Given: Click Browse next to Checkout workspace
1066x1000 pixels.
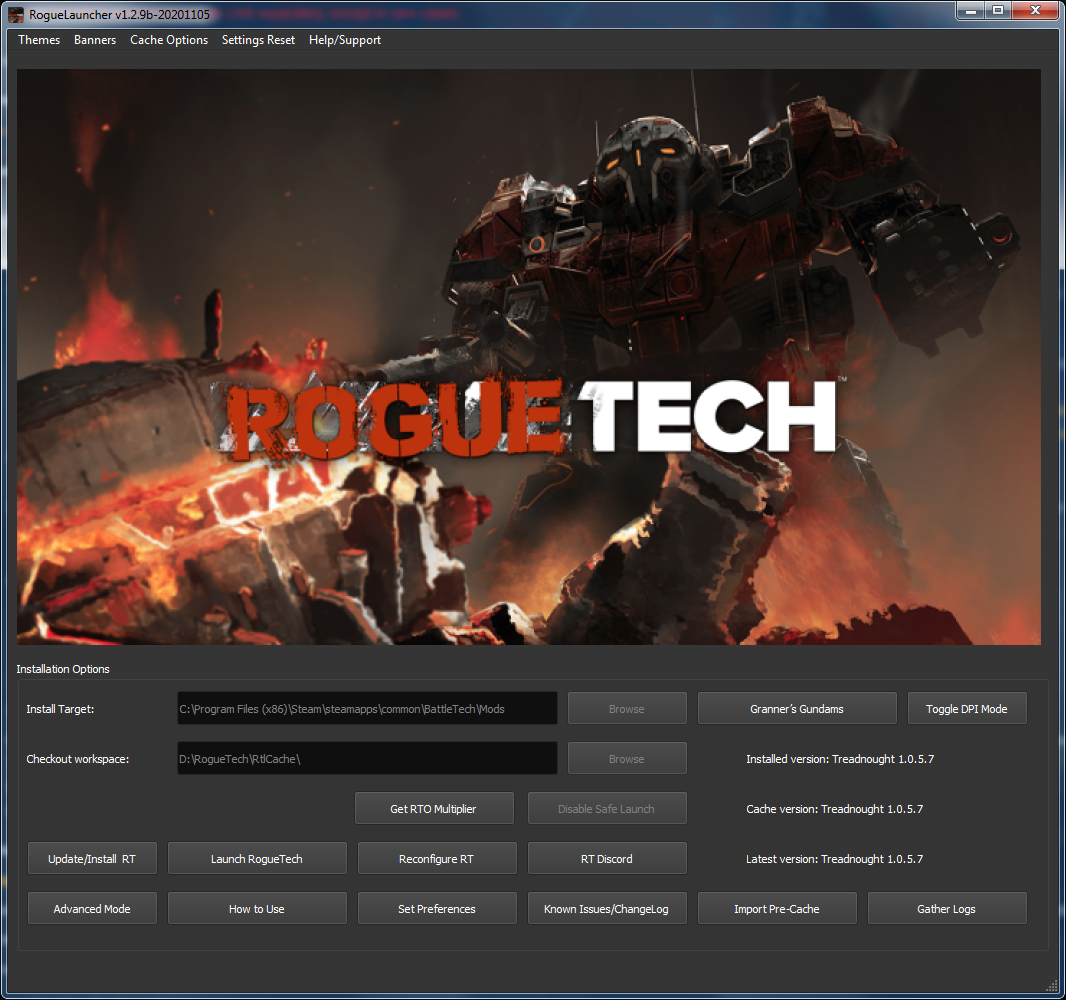Looking at the screenshot, I should coord(627,758).
